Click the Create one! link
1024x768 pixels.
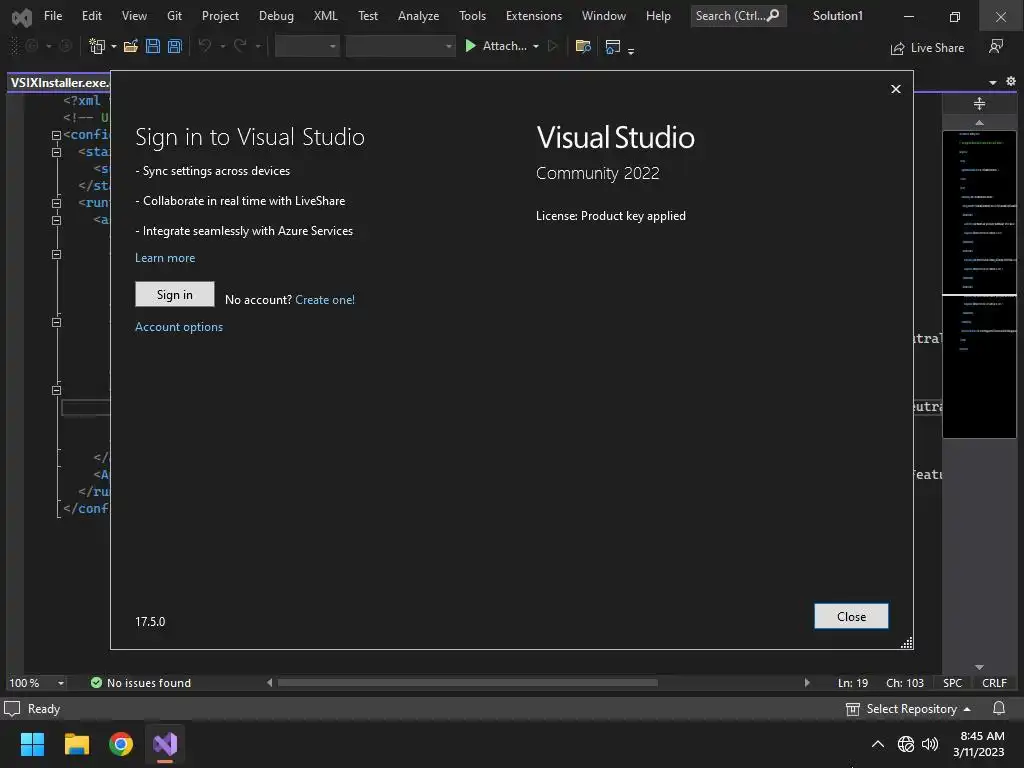point(325,300)
